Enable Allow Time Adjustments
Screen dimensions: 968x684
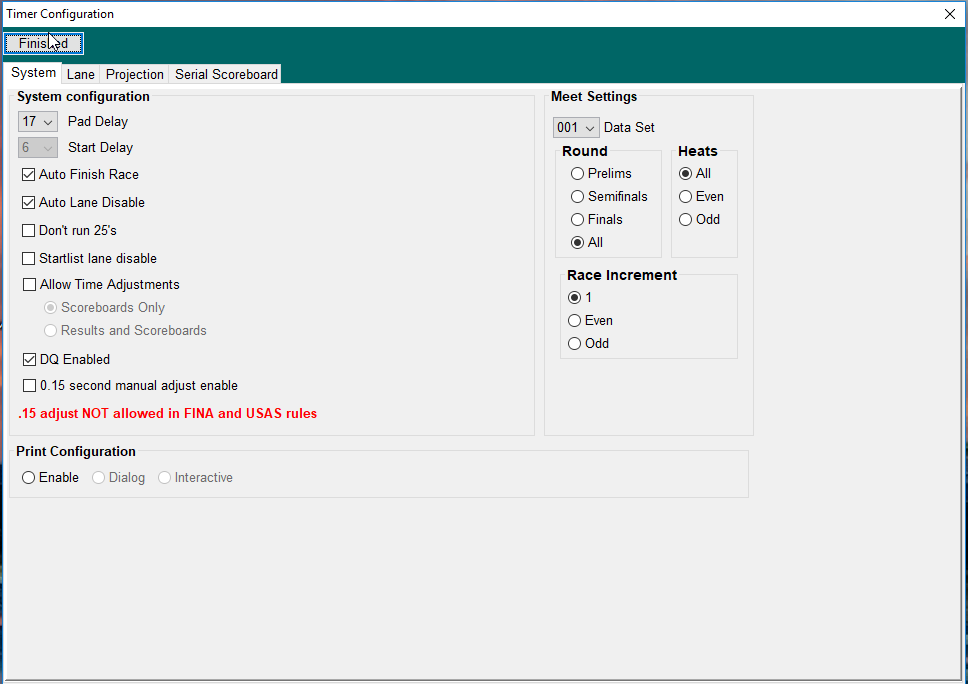click(29, 285)
